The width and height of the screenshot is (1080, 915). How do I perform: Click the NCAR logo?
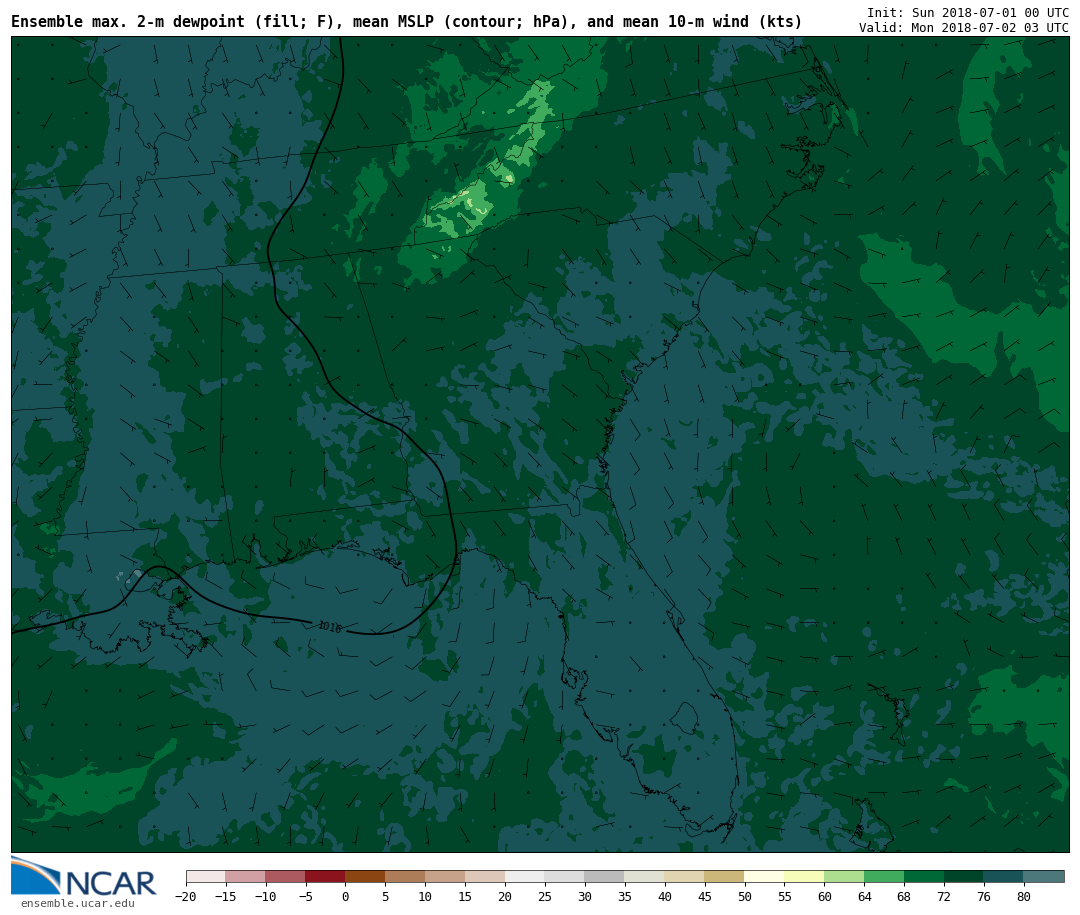pos(84,876)
